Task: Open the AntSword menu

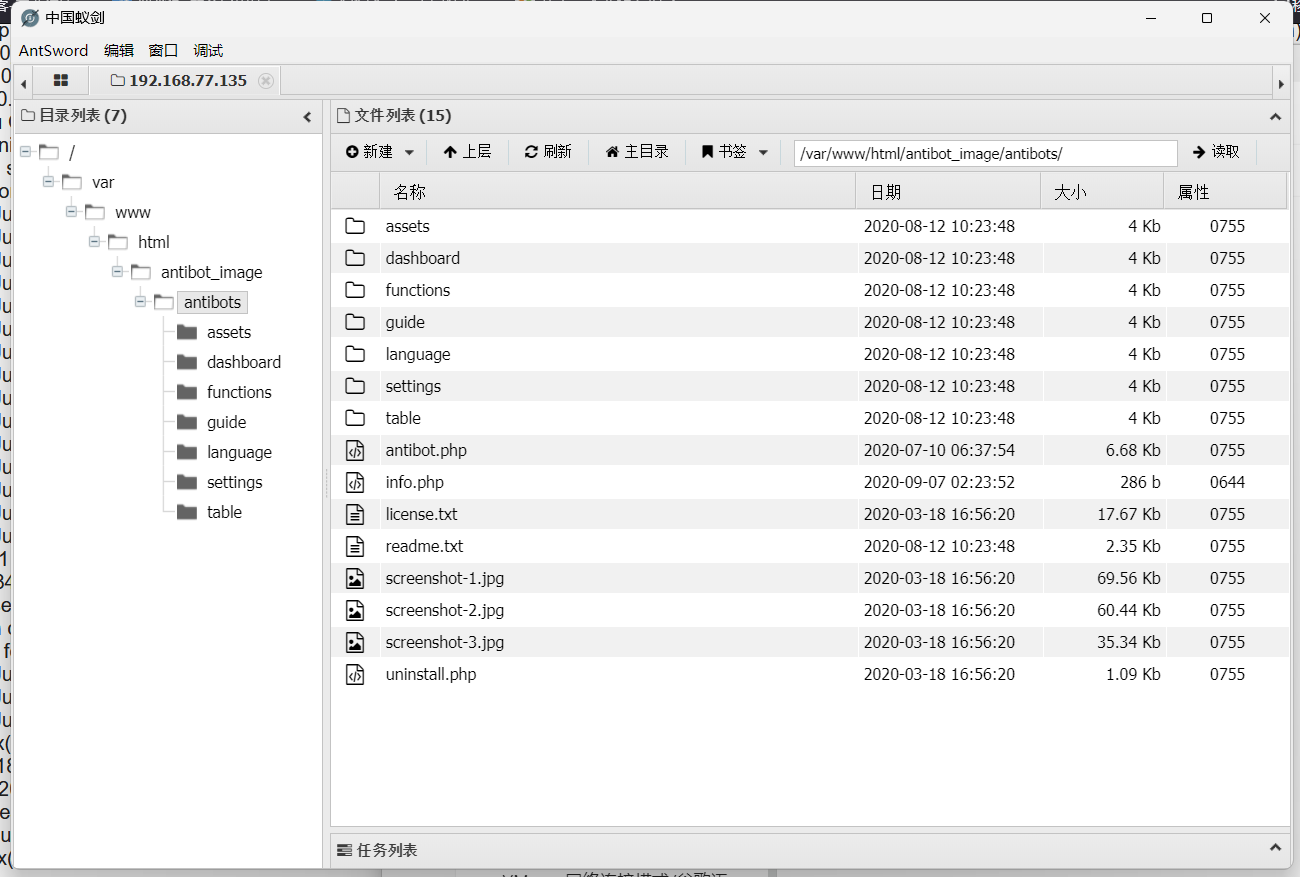Action: click(53, 50)
